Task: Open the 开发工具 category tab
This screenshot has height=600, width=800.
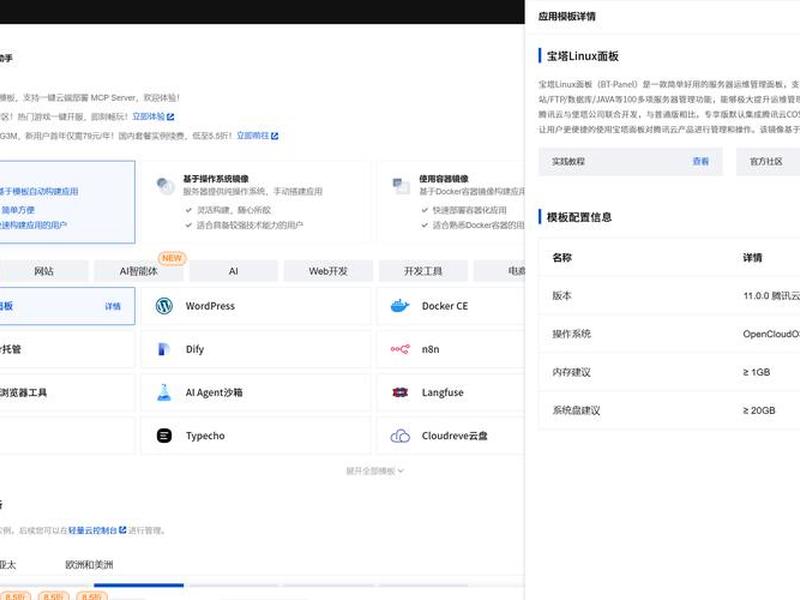Action: (x=423, y=271)
